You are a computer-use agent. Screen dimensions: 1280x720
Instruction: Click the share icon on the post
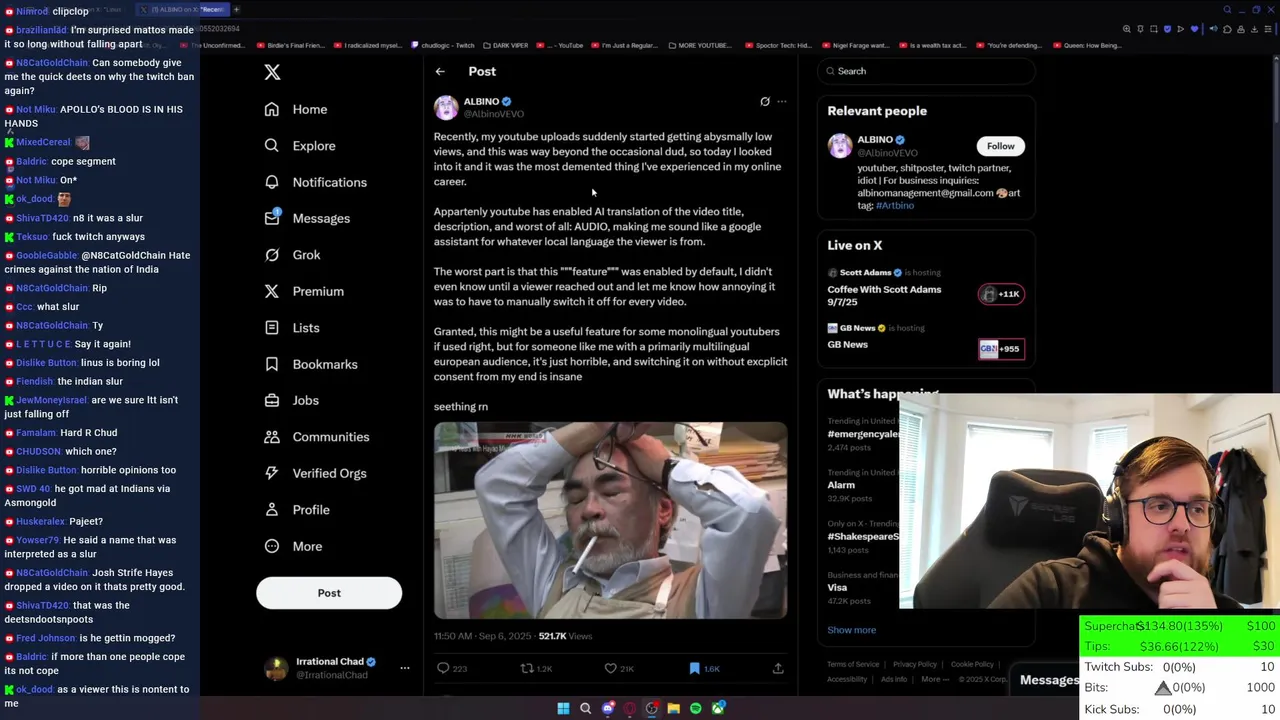pos(778,668)
